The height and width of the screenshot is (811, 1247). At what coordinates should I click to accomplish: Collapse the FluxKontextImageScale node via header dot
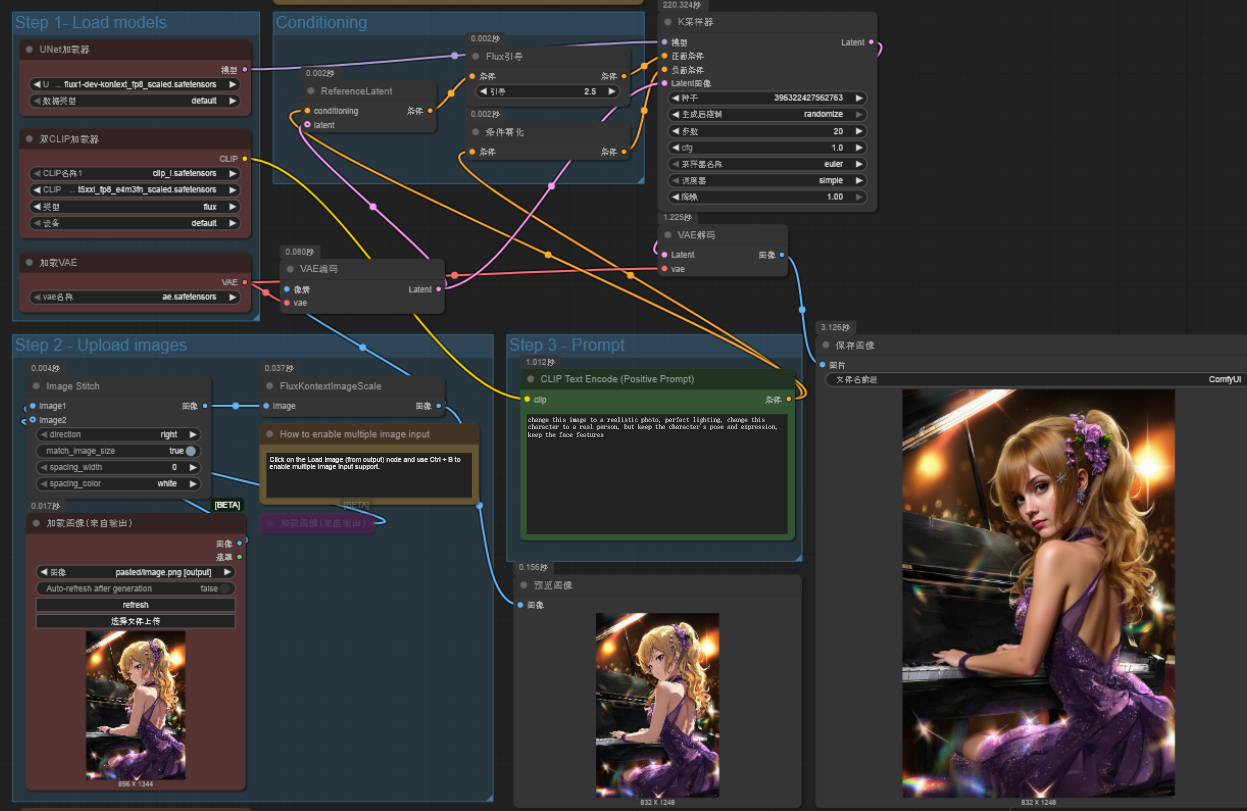(270, 386)
